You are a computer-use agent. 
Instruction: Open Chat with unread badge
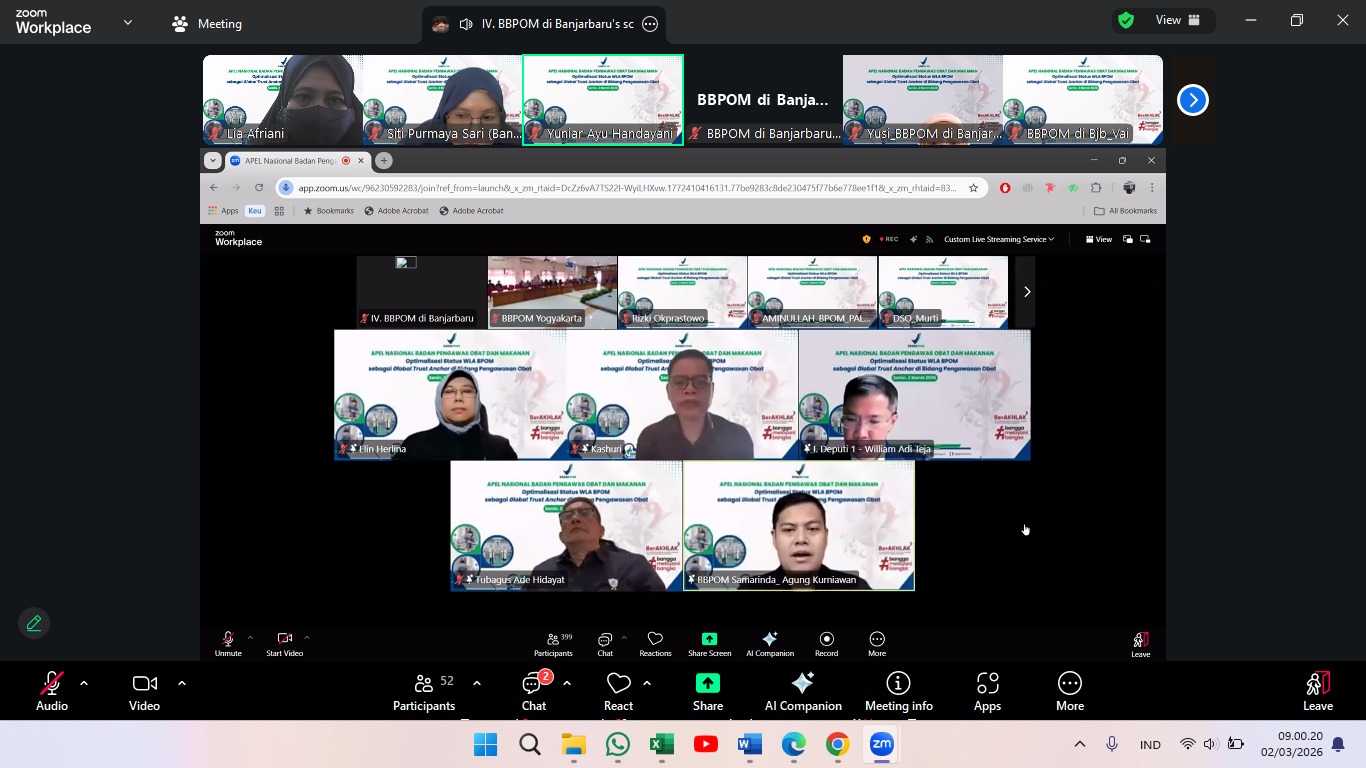pyautogui.click(x=534, y=692)
